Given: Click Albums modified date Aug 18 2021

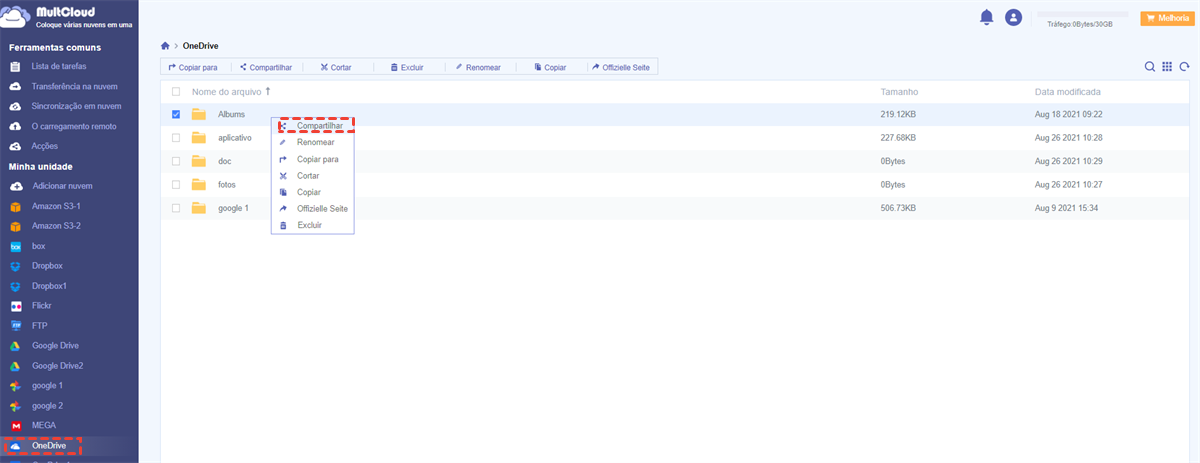Looking at the screenshot, I should pos(1068,114).
